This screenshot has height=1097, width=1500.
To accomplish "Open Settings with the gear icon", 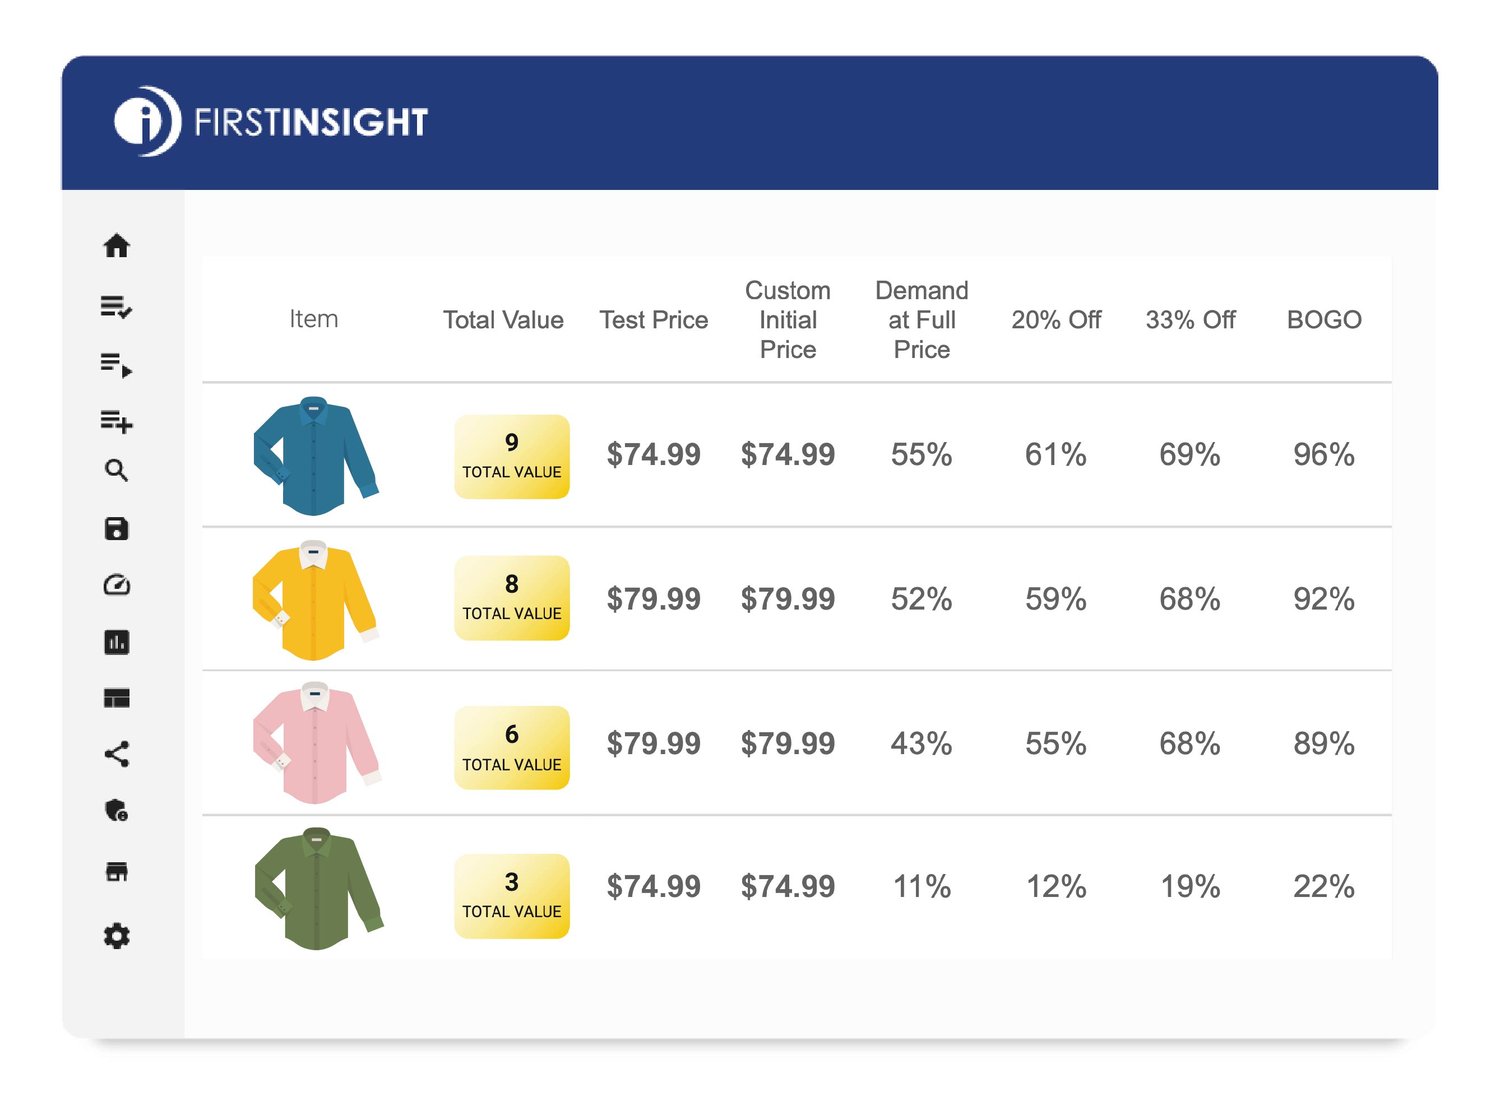I will (x=118, y=937).
